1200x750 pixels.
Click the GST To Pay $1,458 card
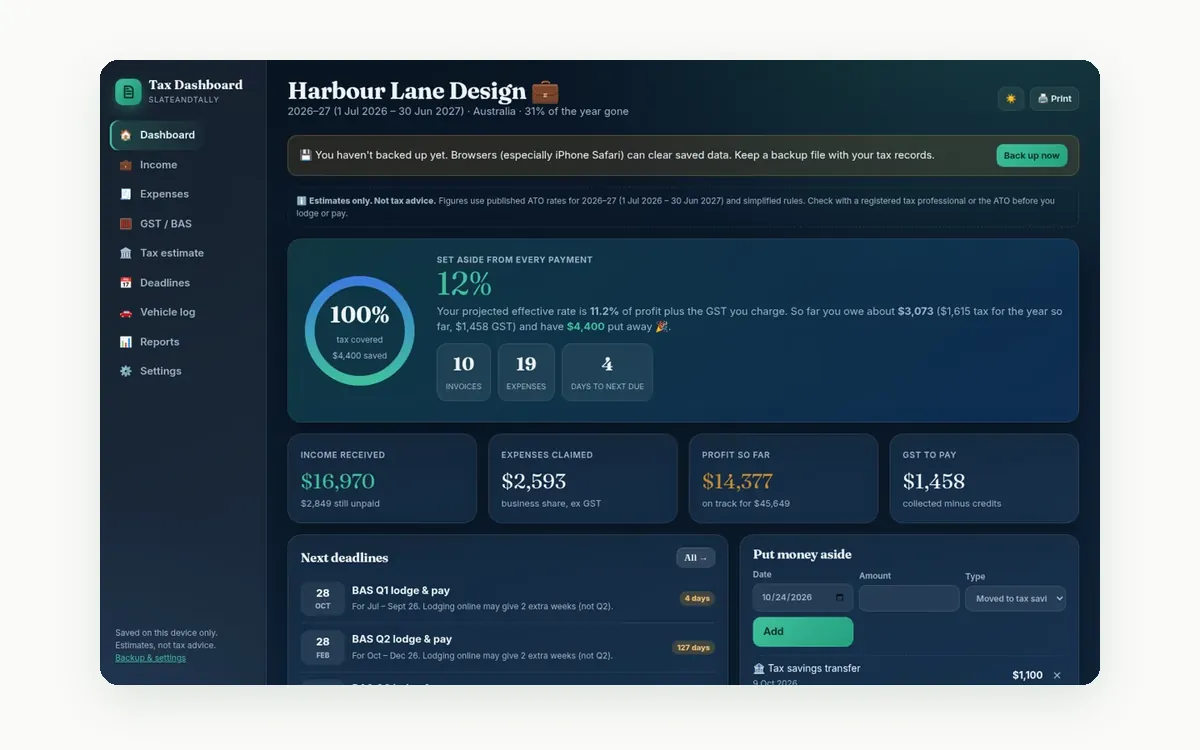click(984, 478)
